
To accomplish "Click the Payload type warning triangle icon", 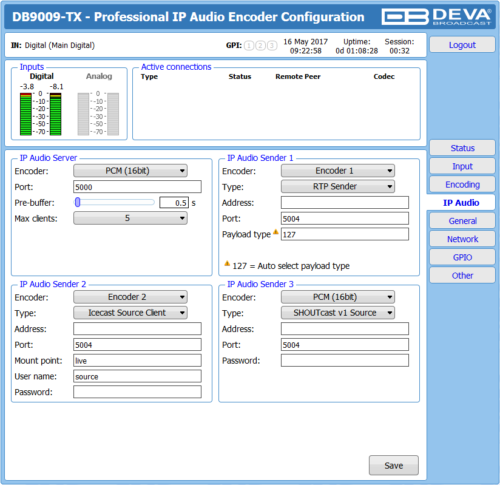I will (276, 232).
